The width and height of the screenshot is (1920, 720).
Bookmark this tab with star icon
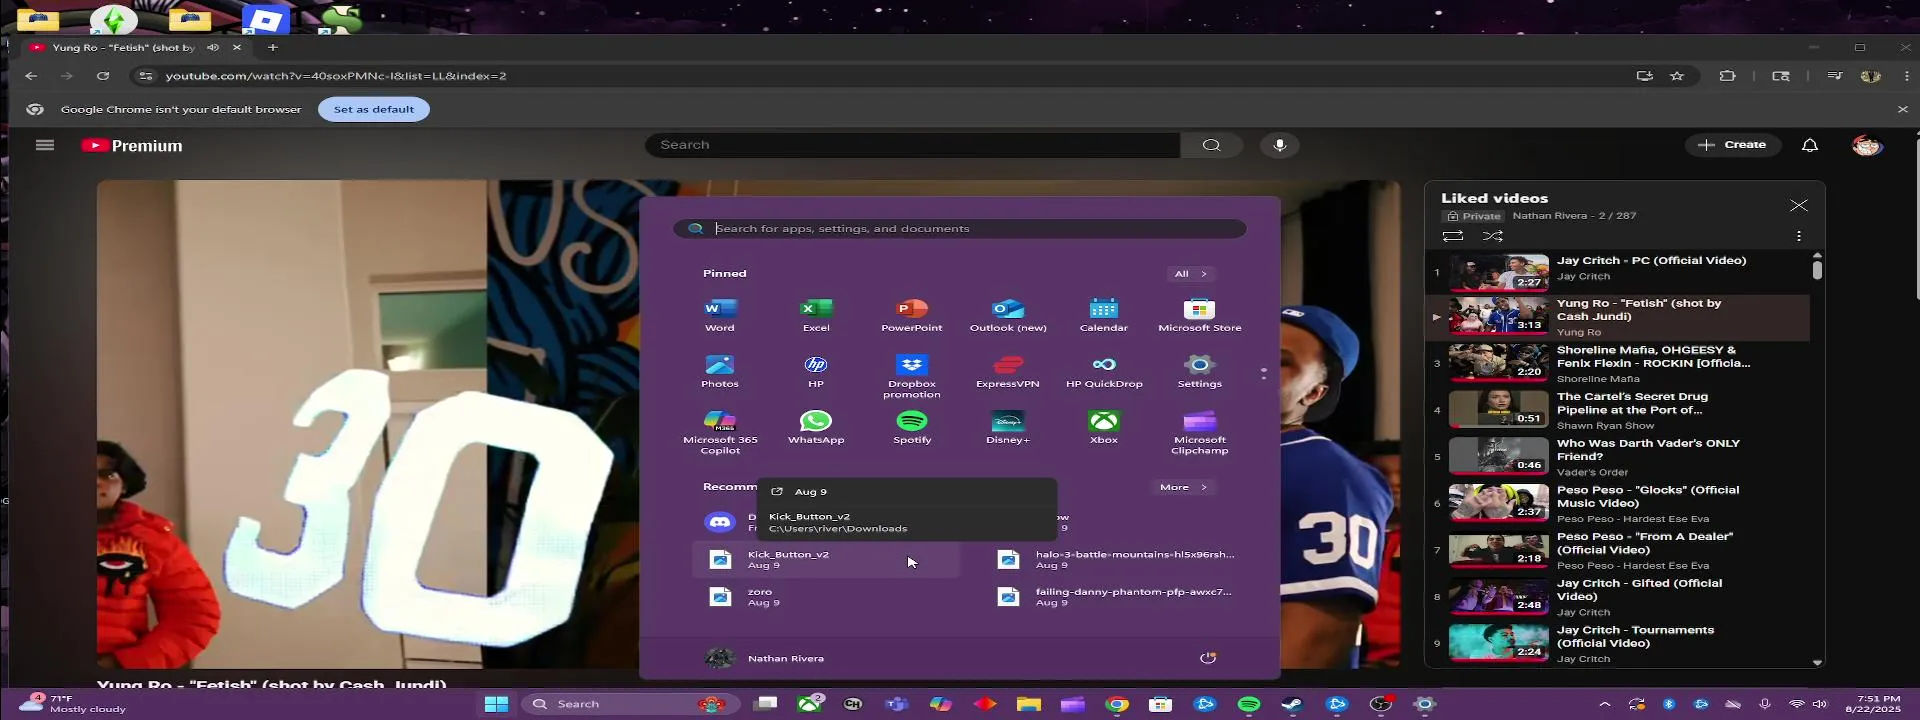click(x=1677, y=76)
